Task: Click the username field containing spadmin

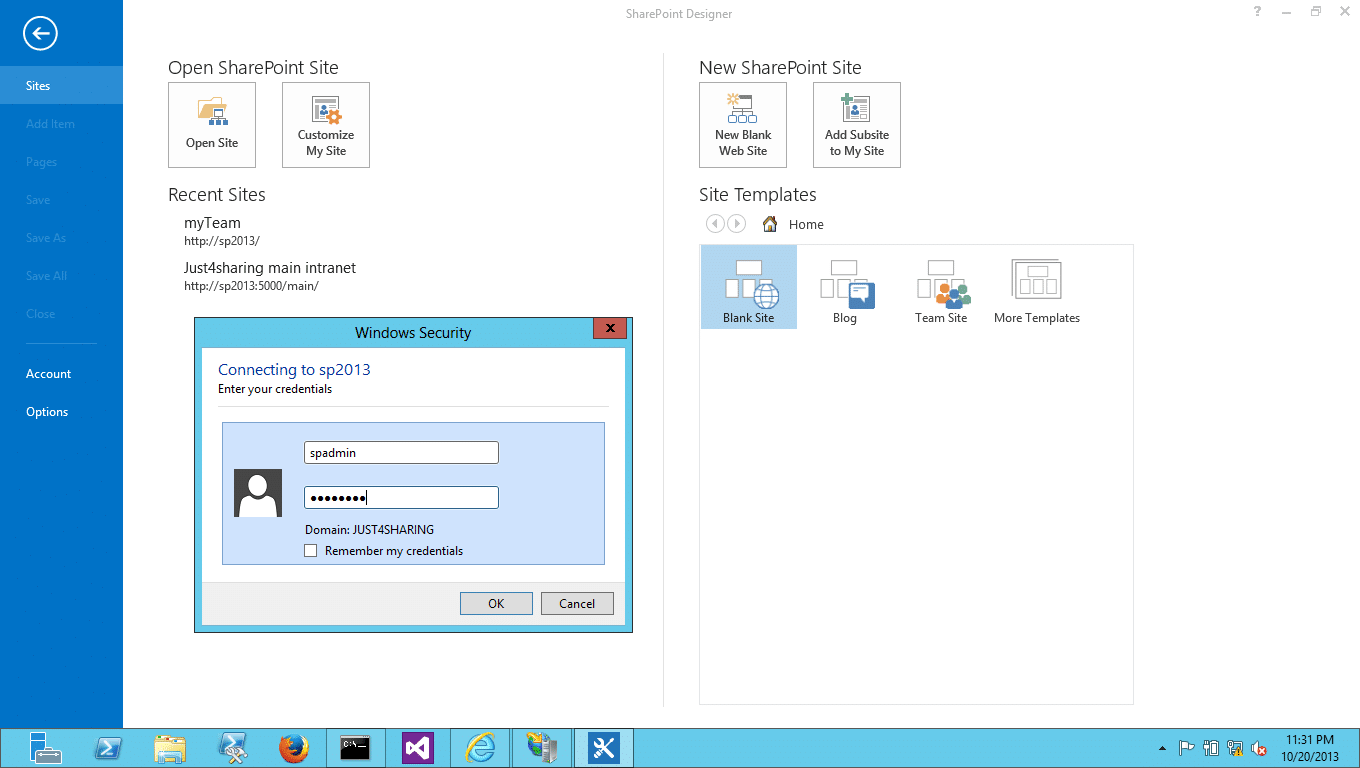Action: click(401, 453)
